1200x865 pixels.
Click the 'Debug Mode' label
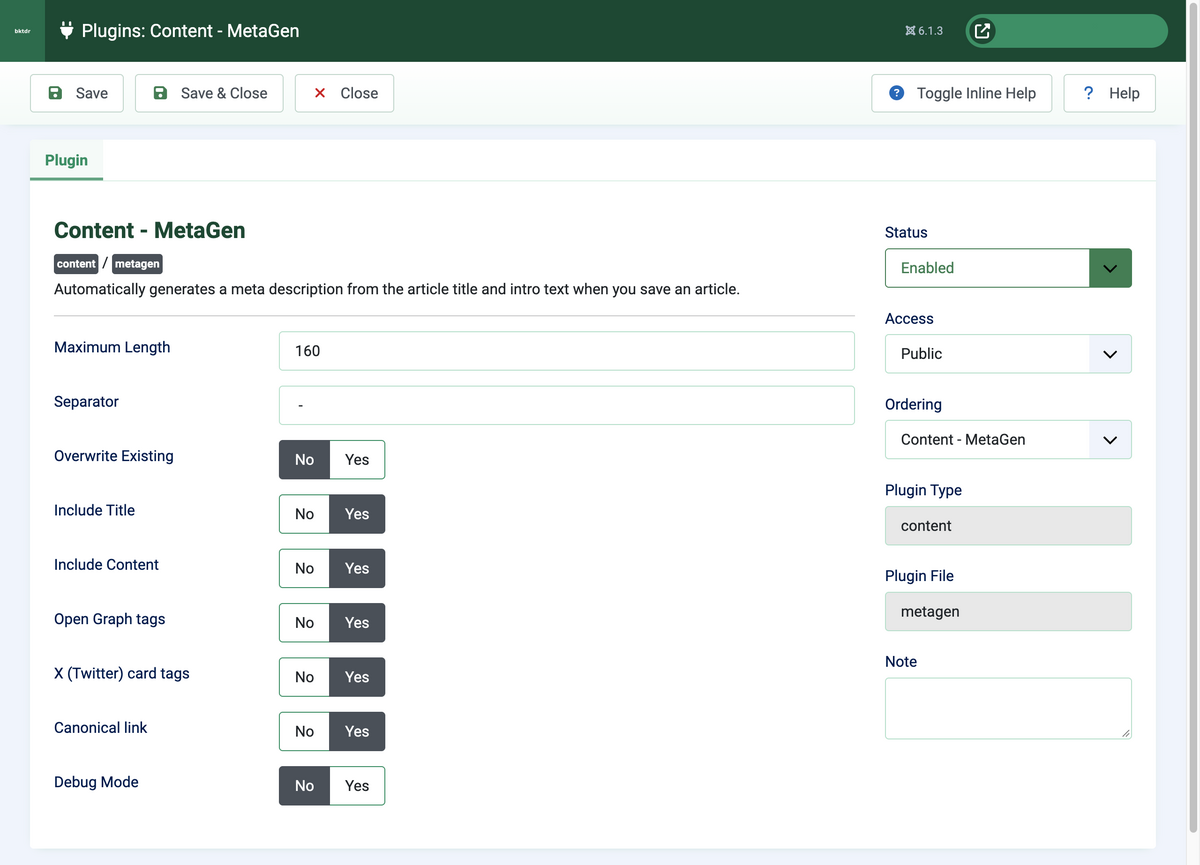click(96, 782)
